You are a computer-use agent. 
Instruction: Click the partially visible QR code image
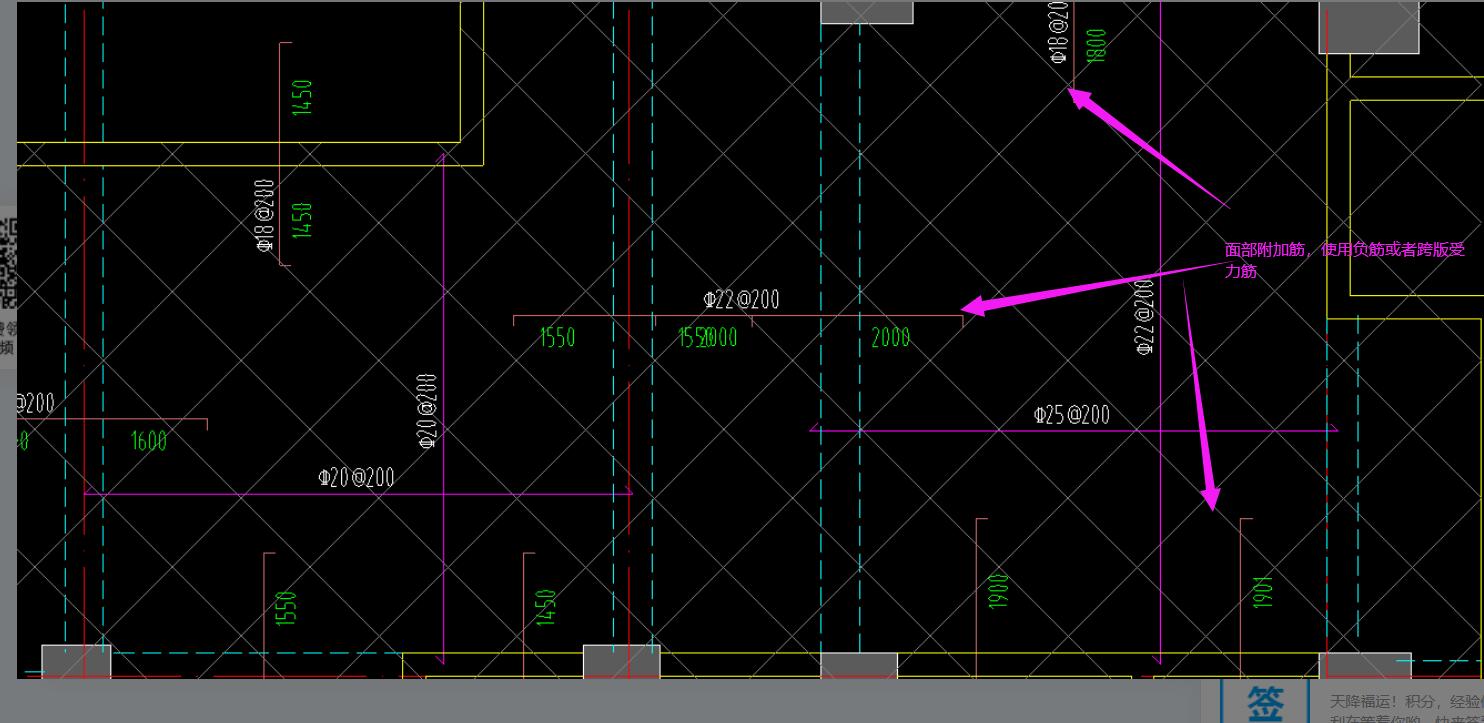tap(8, 263)
